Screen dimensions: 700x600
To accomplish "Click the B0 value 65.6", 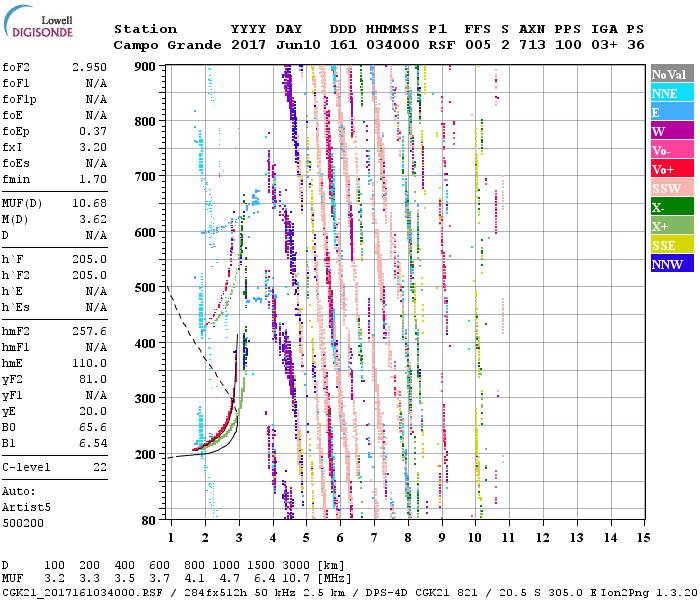I will click(93, 427).
